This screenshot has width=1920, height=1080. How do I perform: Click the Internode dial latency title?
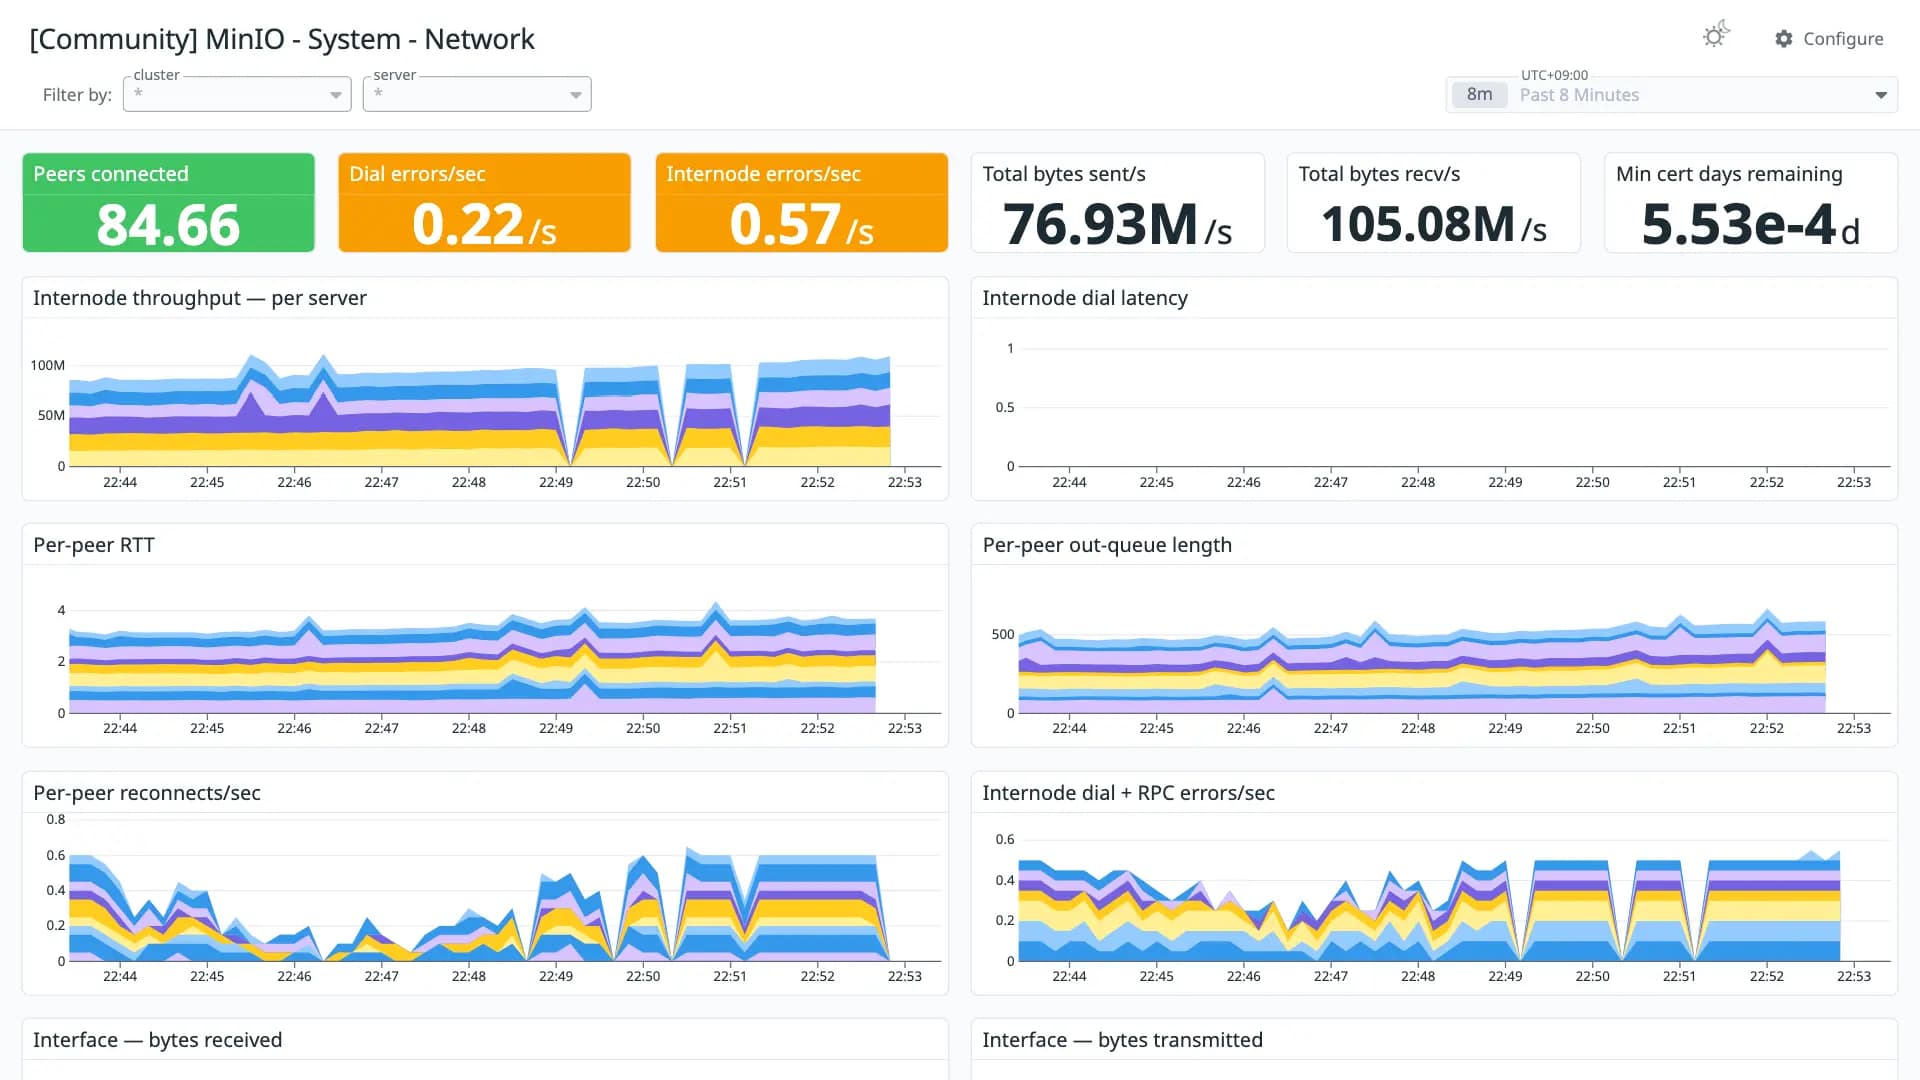[1085, 298]
